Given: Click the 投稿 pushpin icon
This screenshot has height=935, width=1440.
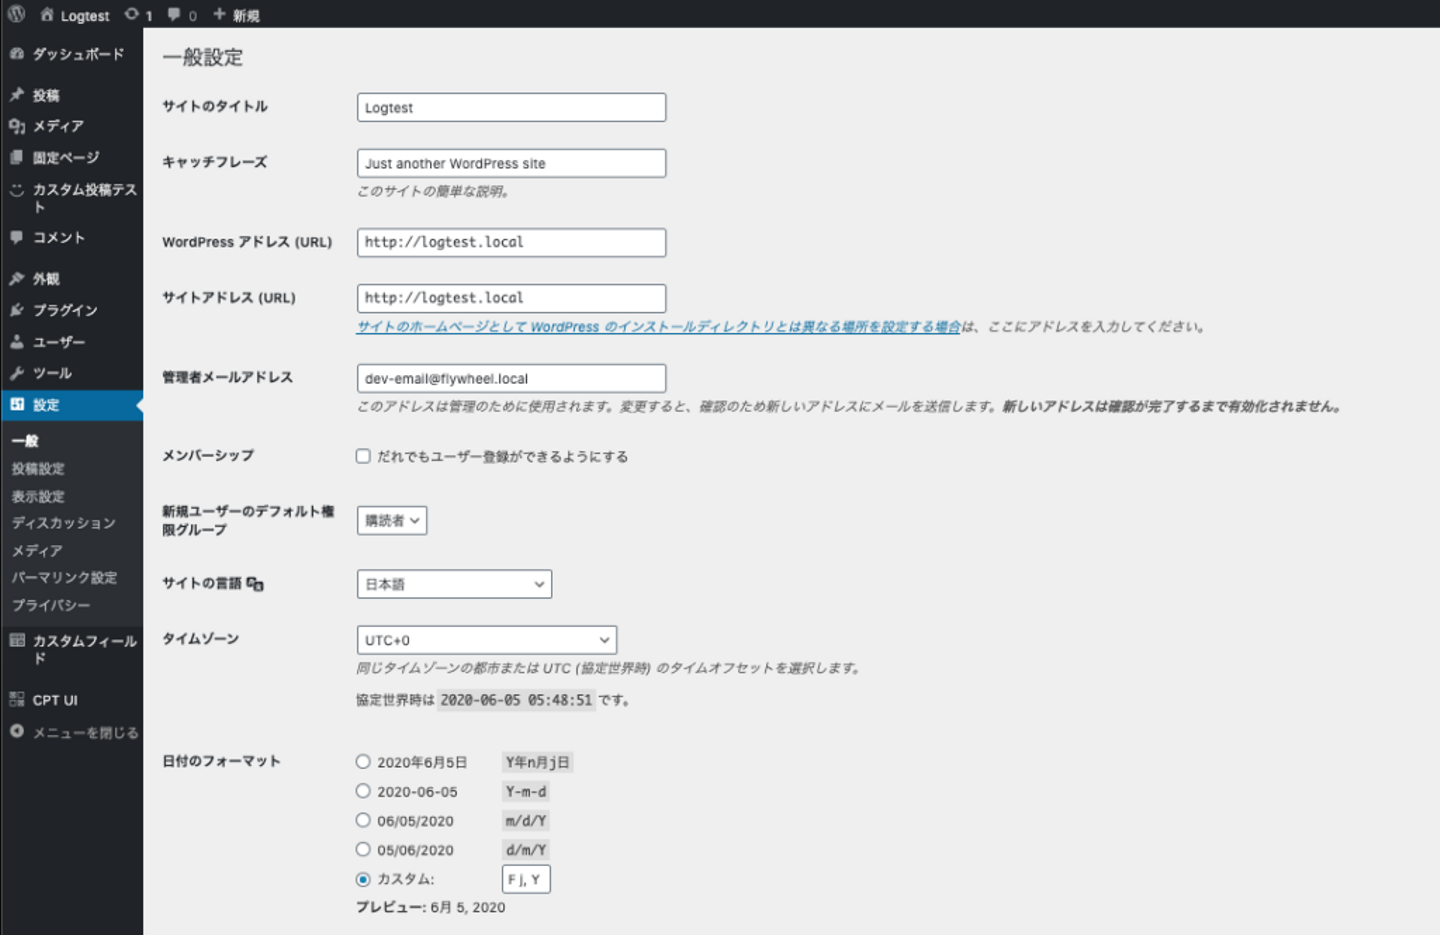Looking at the screenshot, I should (x=17, y=95).
